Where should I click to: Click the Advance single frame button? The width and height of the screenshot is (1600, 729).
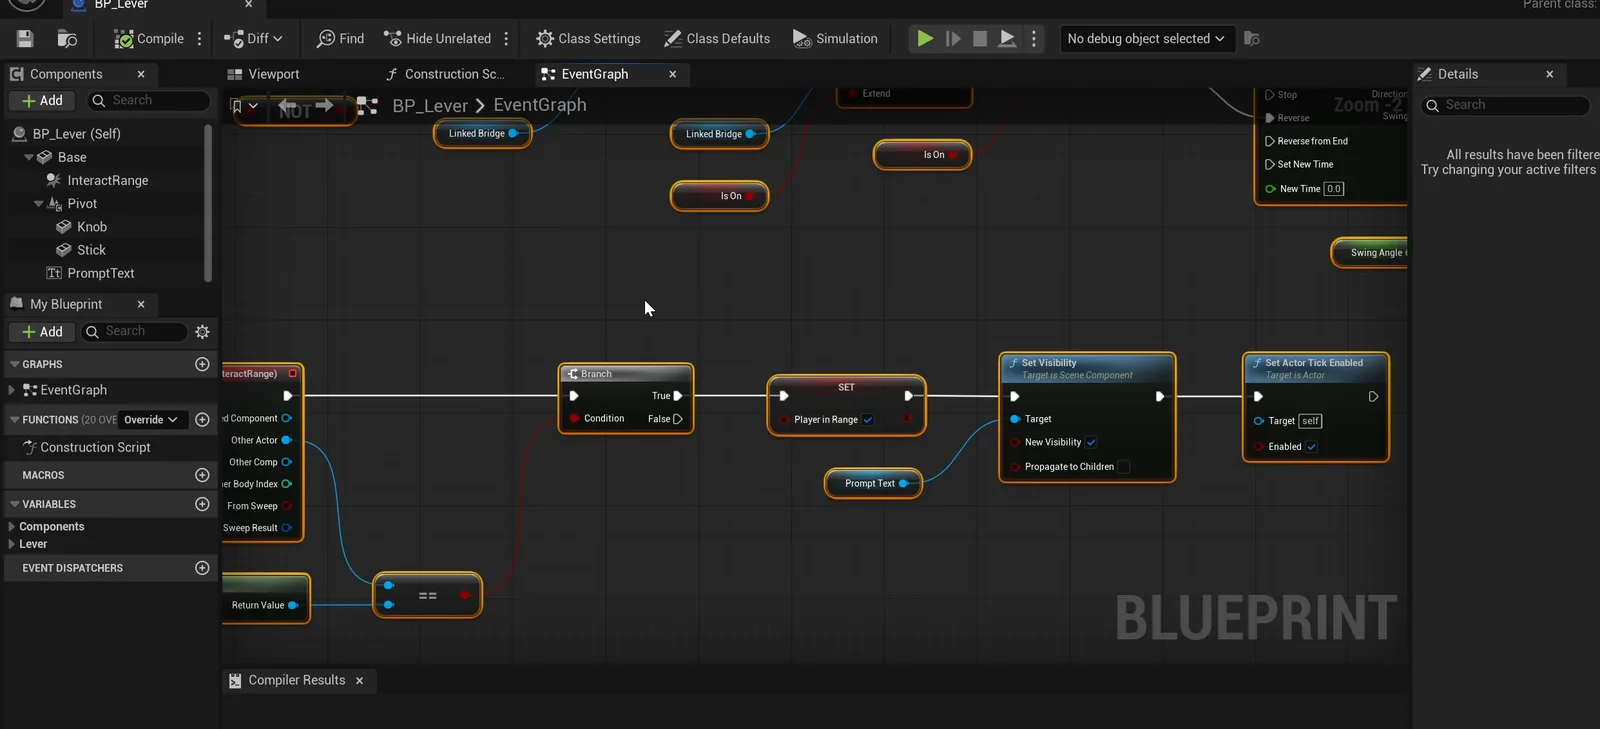953,39
